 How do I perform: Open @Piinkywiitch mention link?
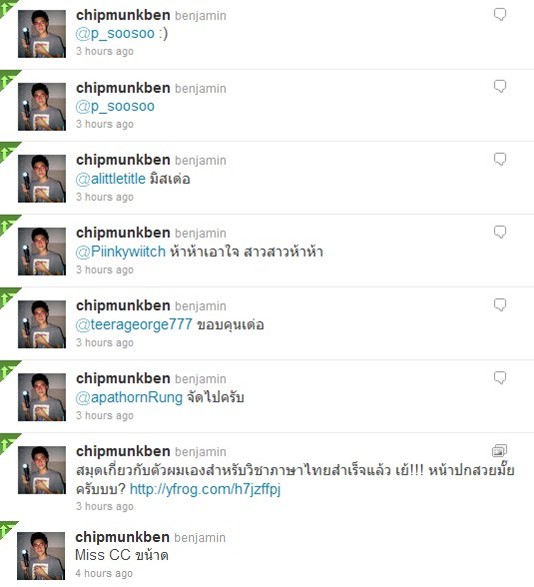[x=121, y=252]
